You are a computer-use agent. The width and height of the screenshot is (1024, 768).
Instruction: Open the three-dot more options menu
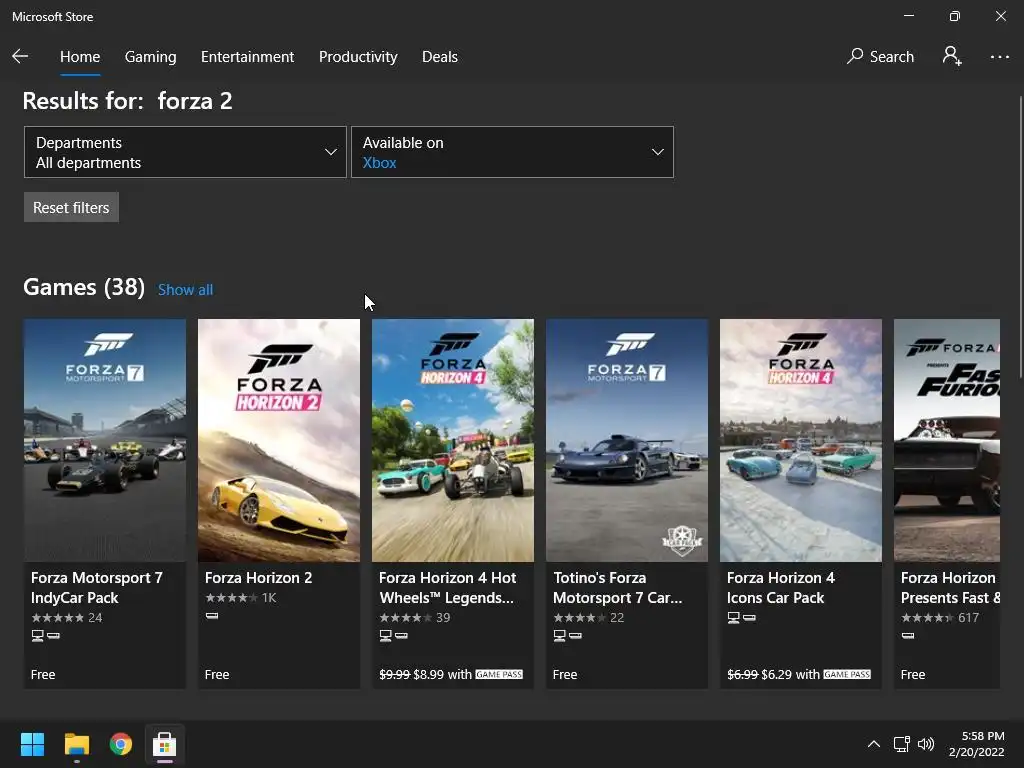[x=999, y=57]
